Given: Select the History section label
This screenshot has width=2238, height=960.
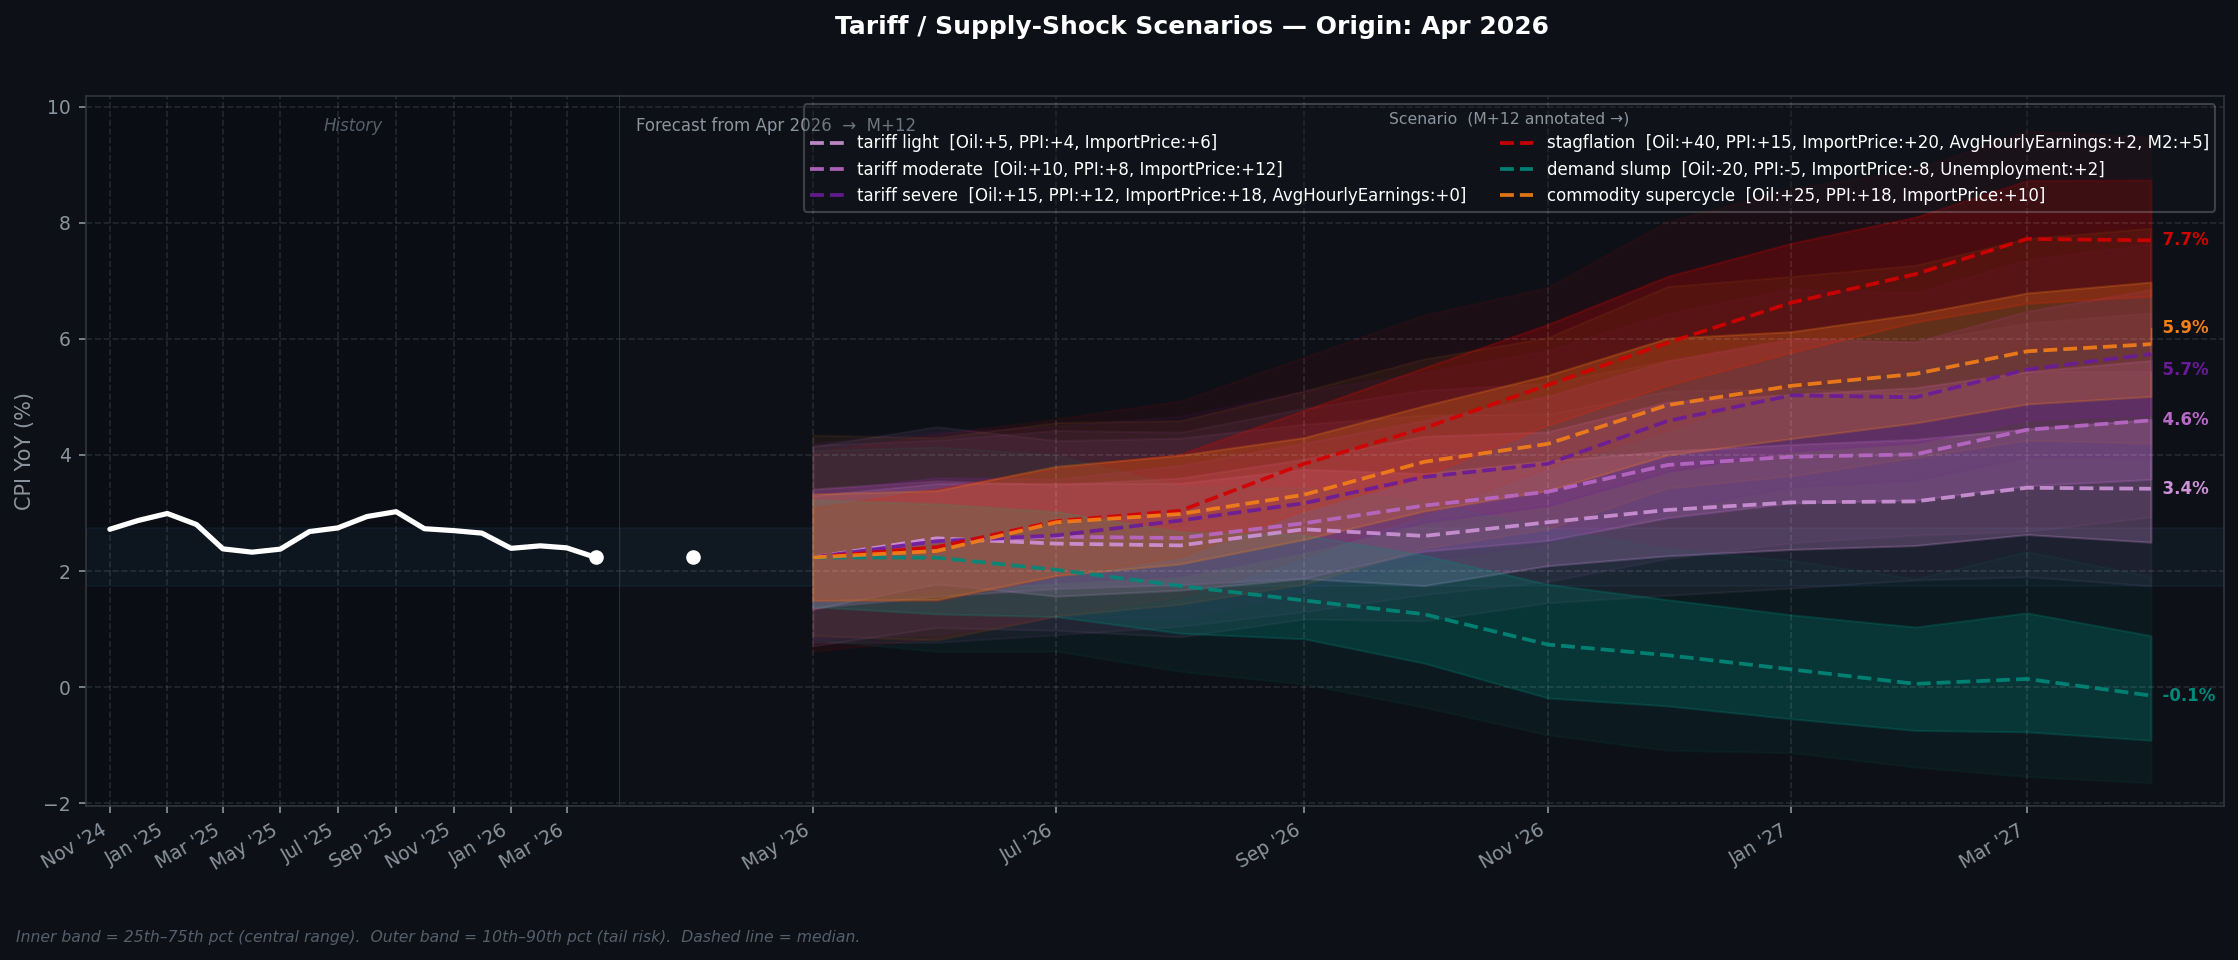Looking at the screenshot, I should pyautogui.click(x=352, y=125).
